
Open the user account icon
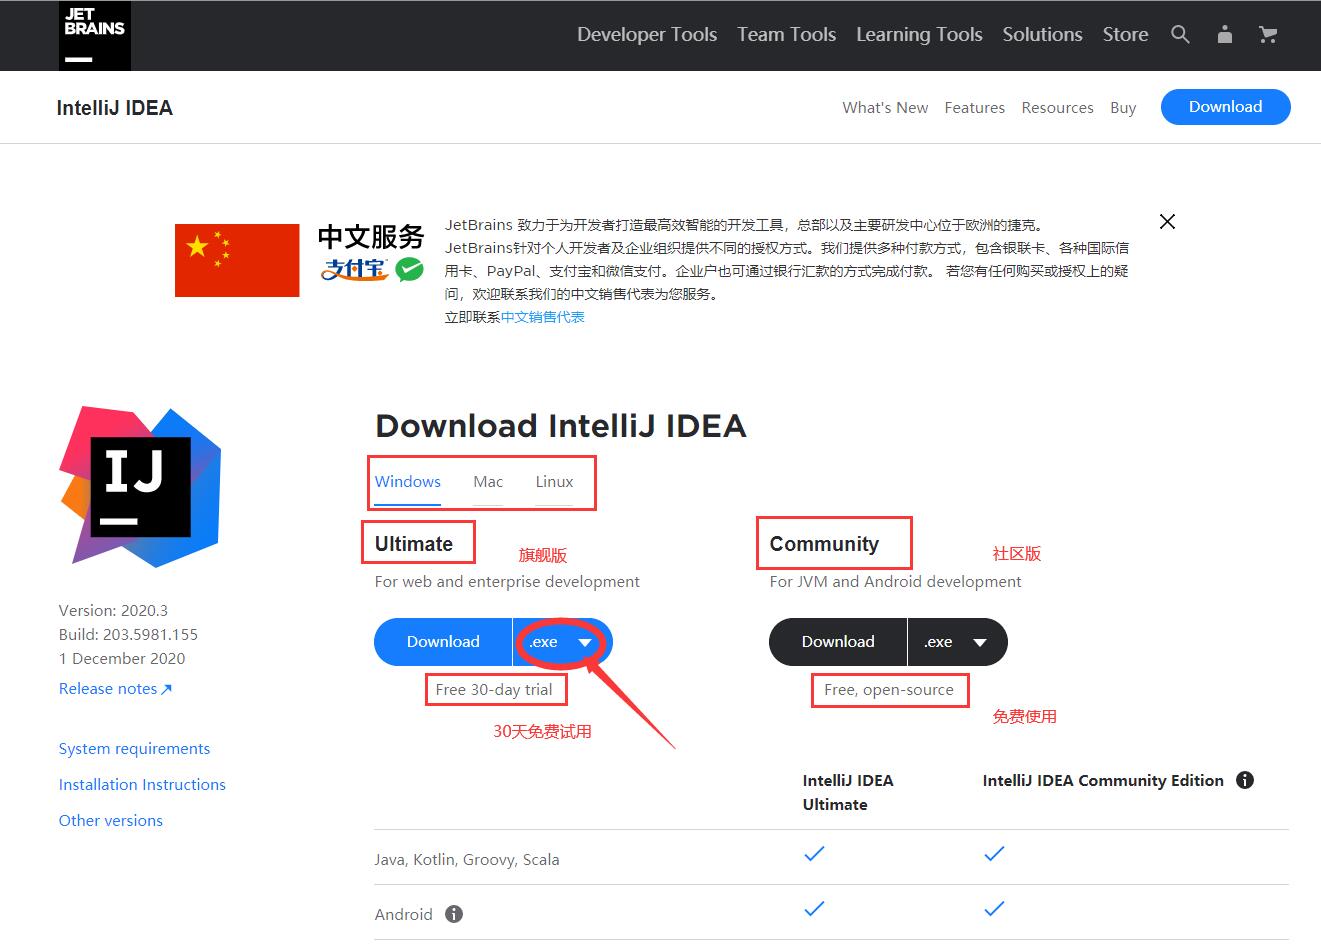[x=1224, y=35]
